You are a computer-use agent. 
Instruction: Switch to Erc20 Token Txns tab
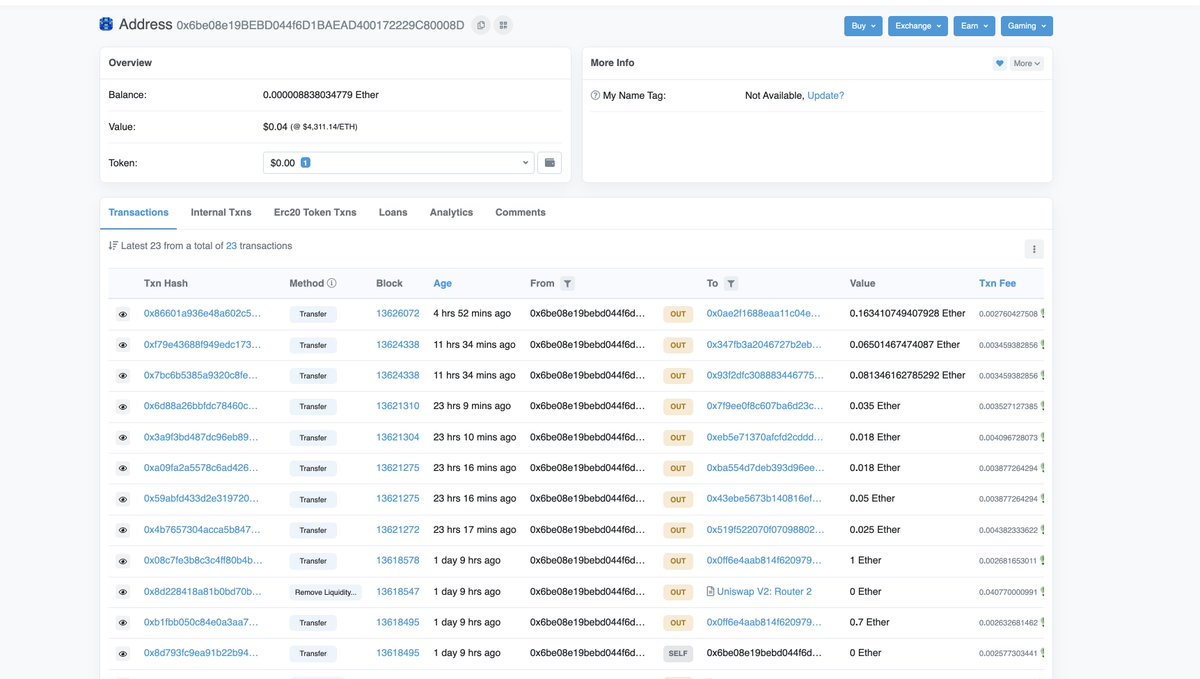click(x=315, y=213)
